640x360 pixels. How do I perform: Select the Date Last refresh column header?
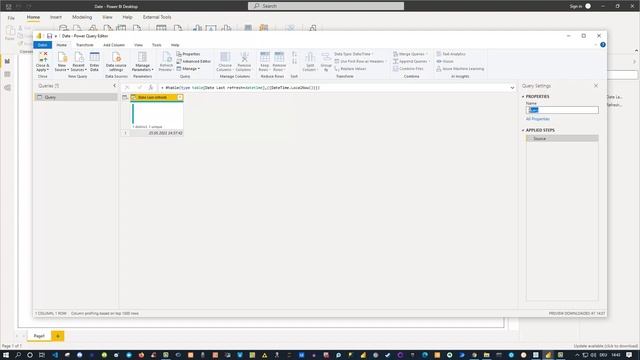(x=156, y=97)
